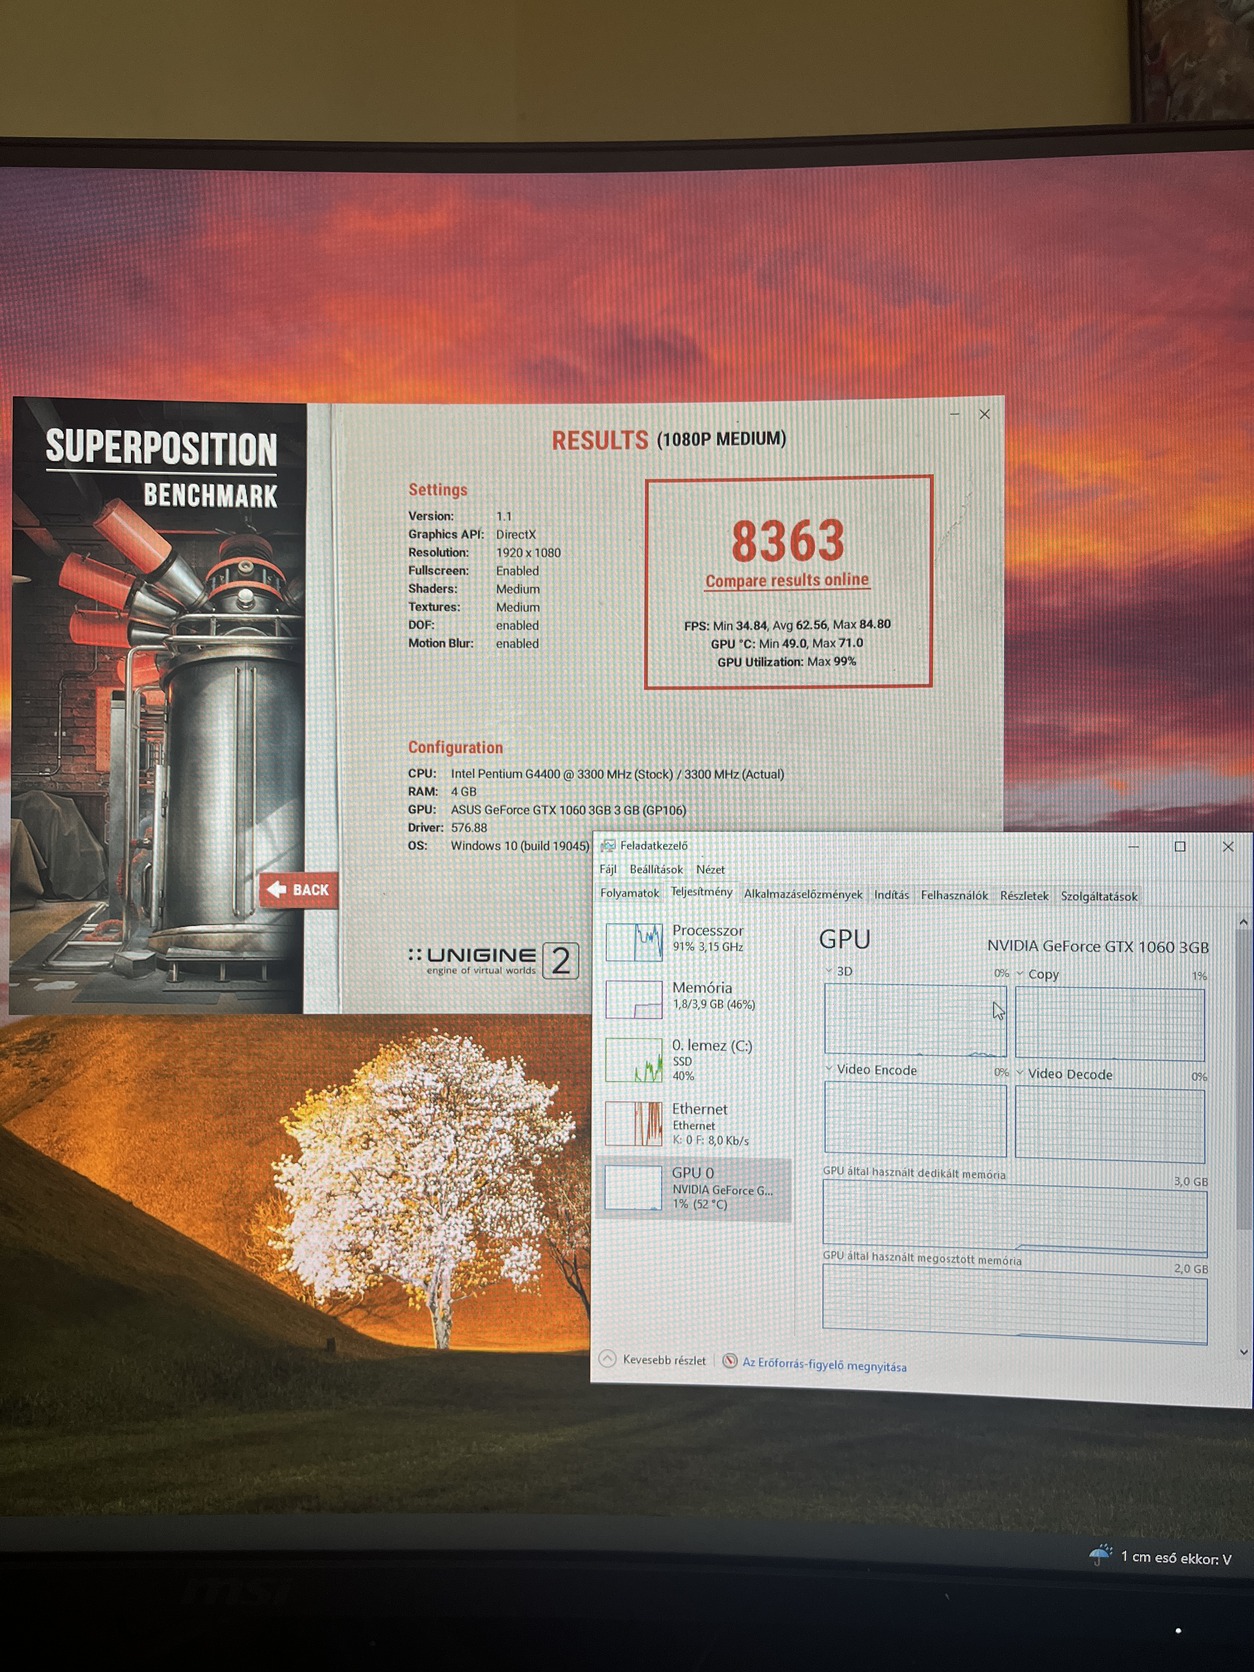
Task: Click the weather rain icon in taskbar
Action: (x=1100, y=1555)
